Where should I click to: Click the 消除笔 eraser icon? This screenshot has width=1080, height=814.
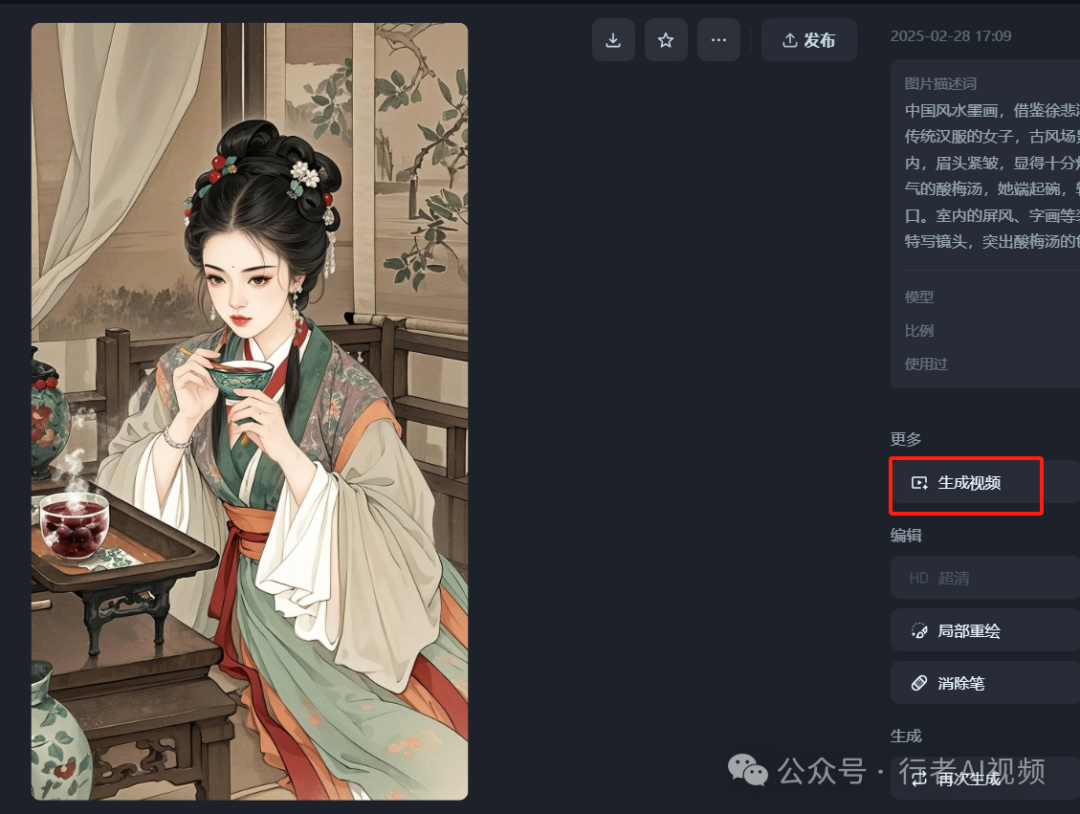coord(919,682)
